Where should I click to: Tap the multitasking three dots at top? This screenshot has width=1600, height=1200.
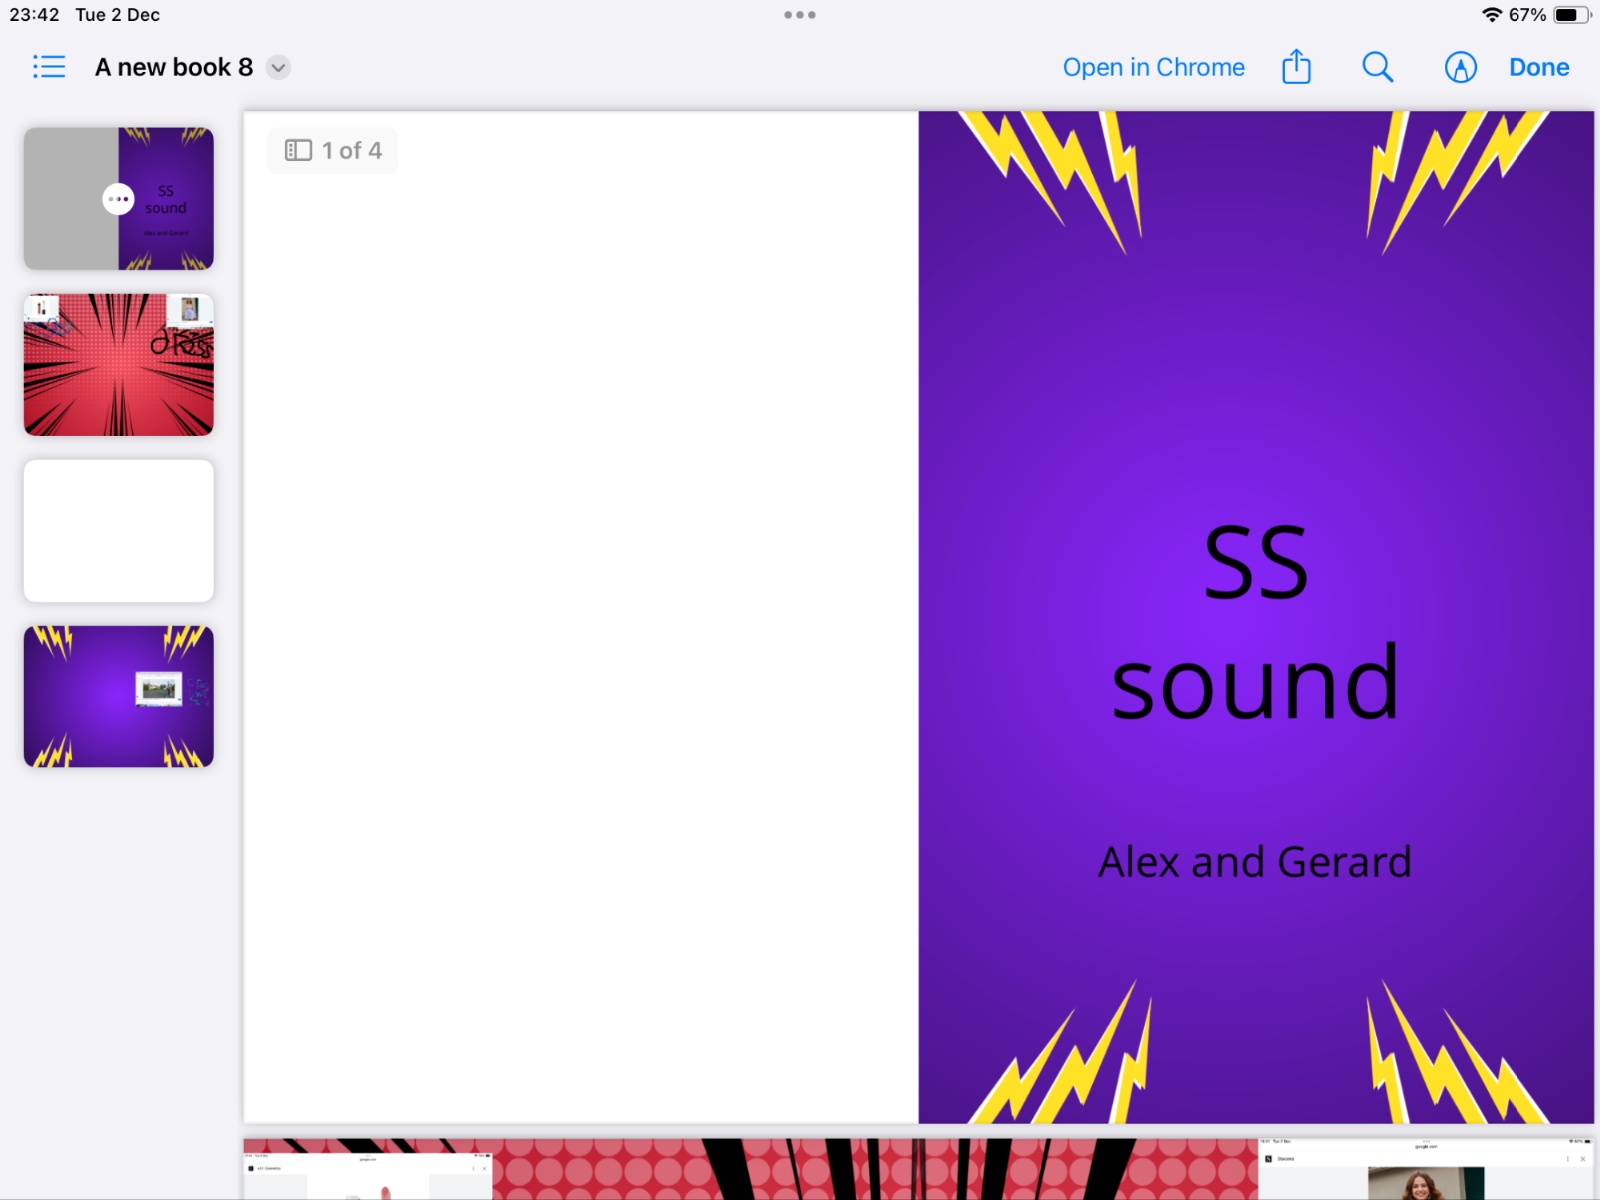coord(800,15)
